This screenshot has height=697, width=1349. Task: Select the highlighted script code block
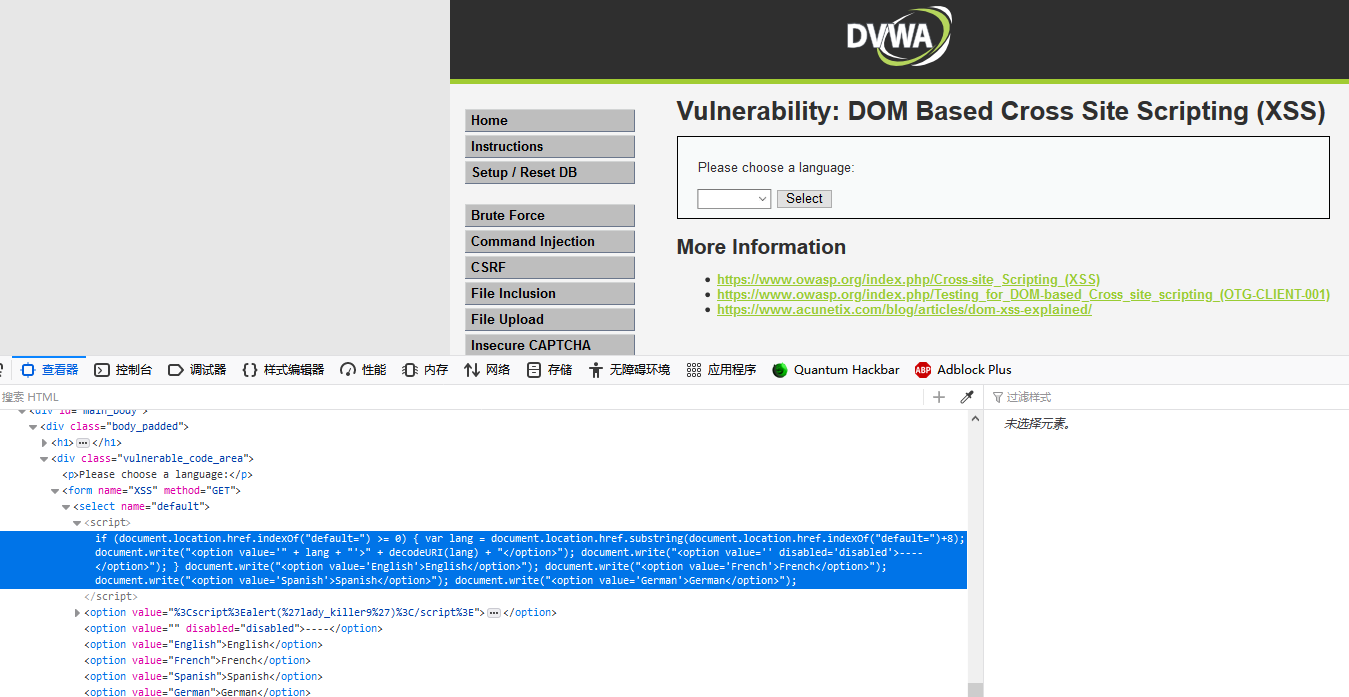click(484, 560)
